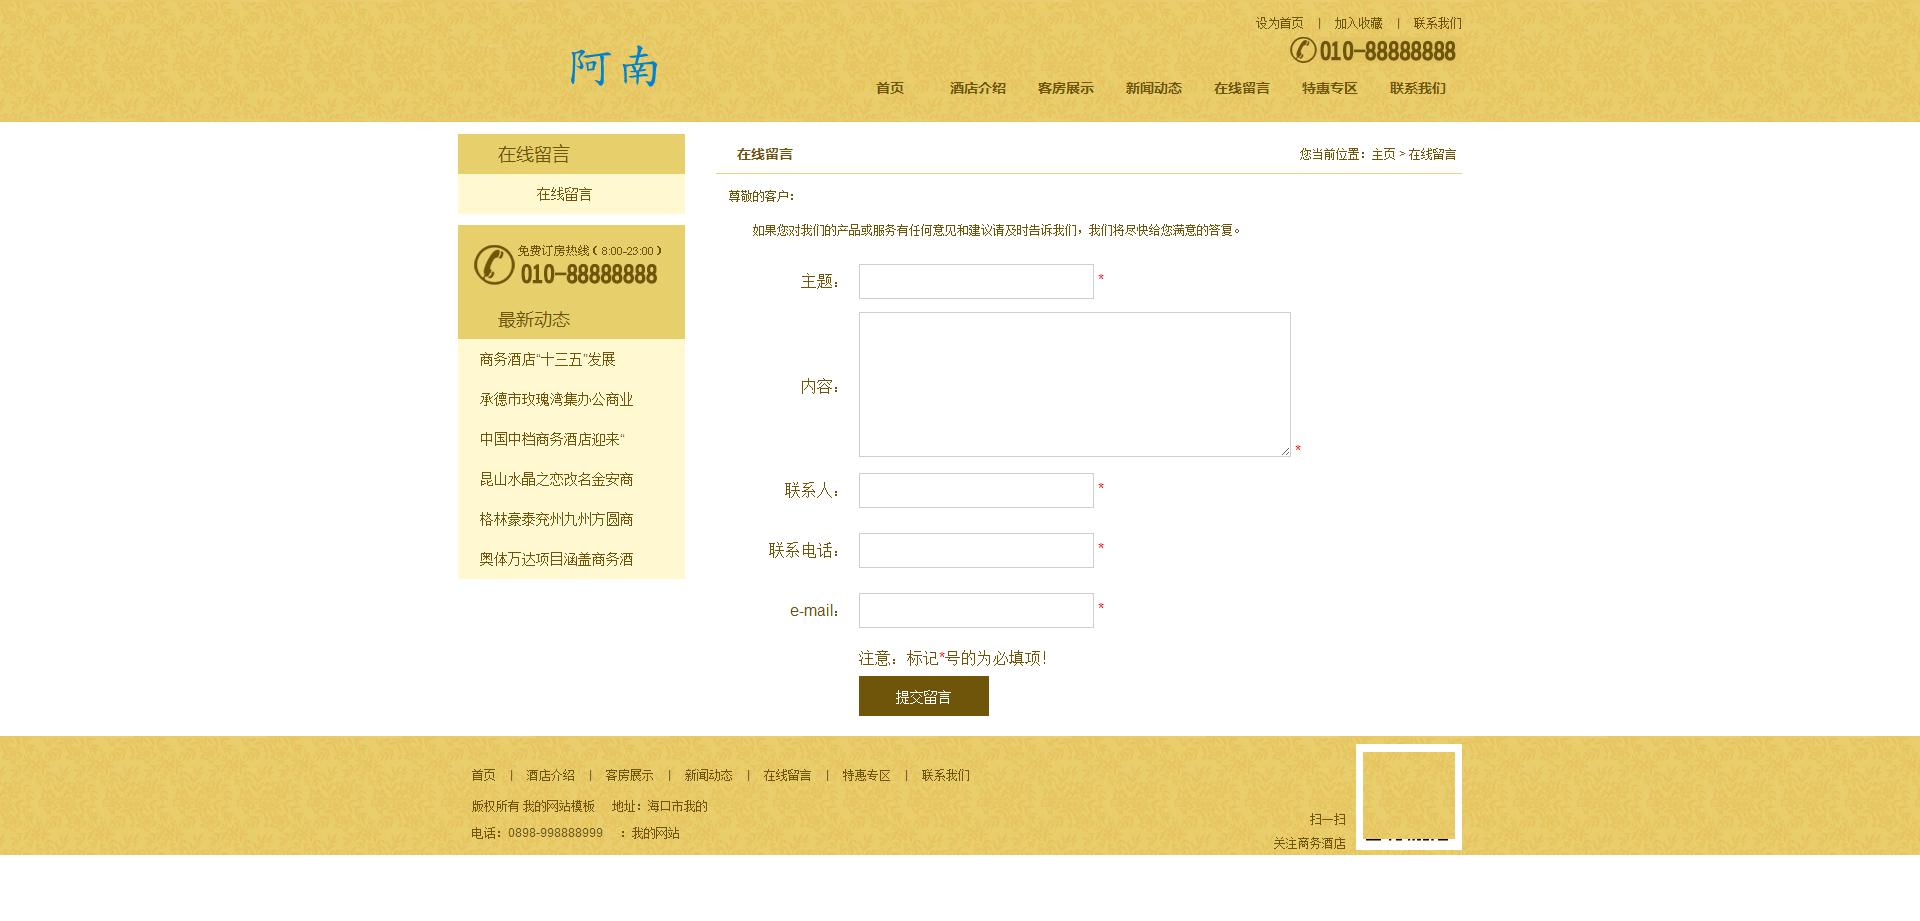This screenshot has height=921, width=1920.
Task: Click the phone icon in header
Action: point(1302,50)
